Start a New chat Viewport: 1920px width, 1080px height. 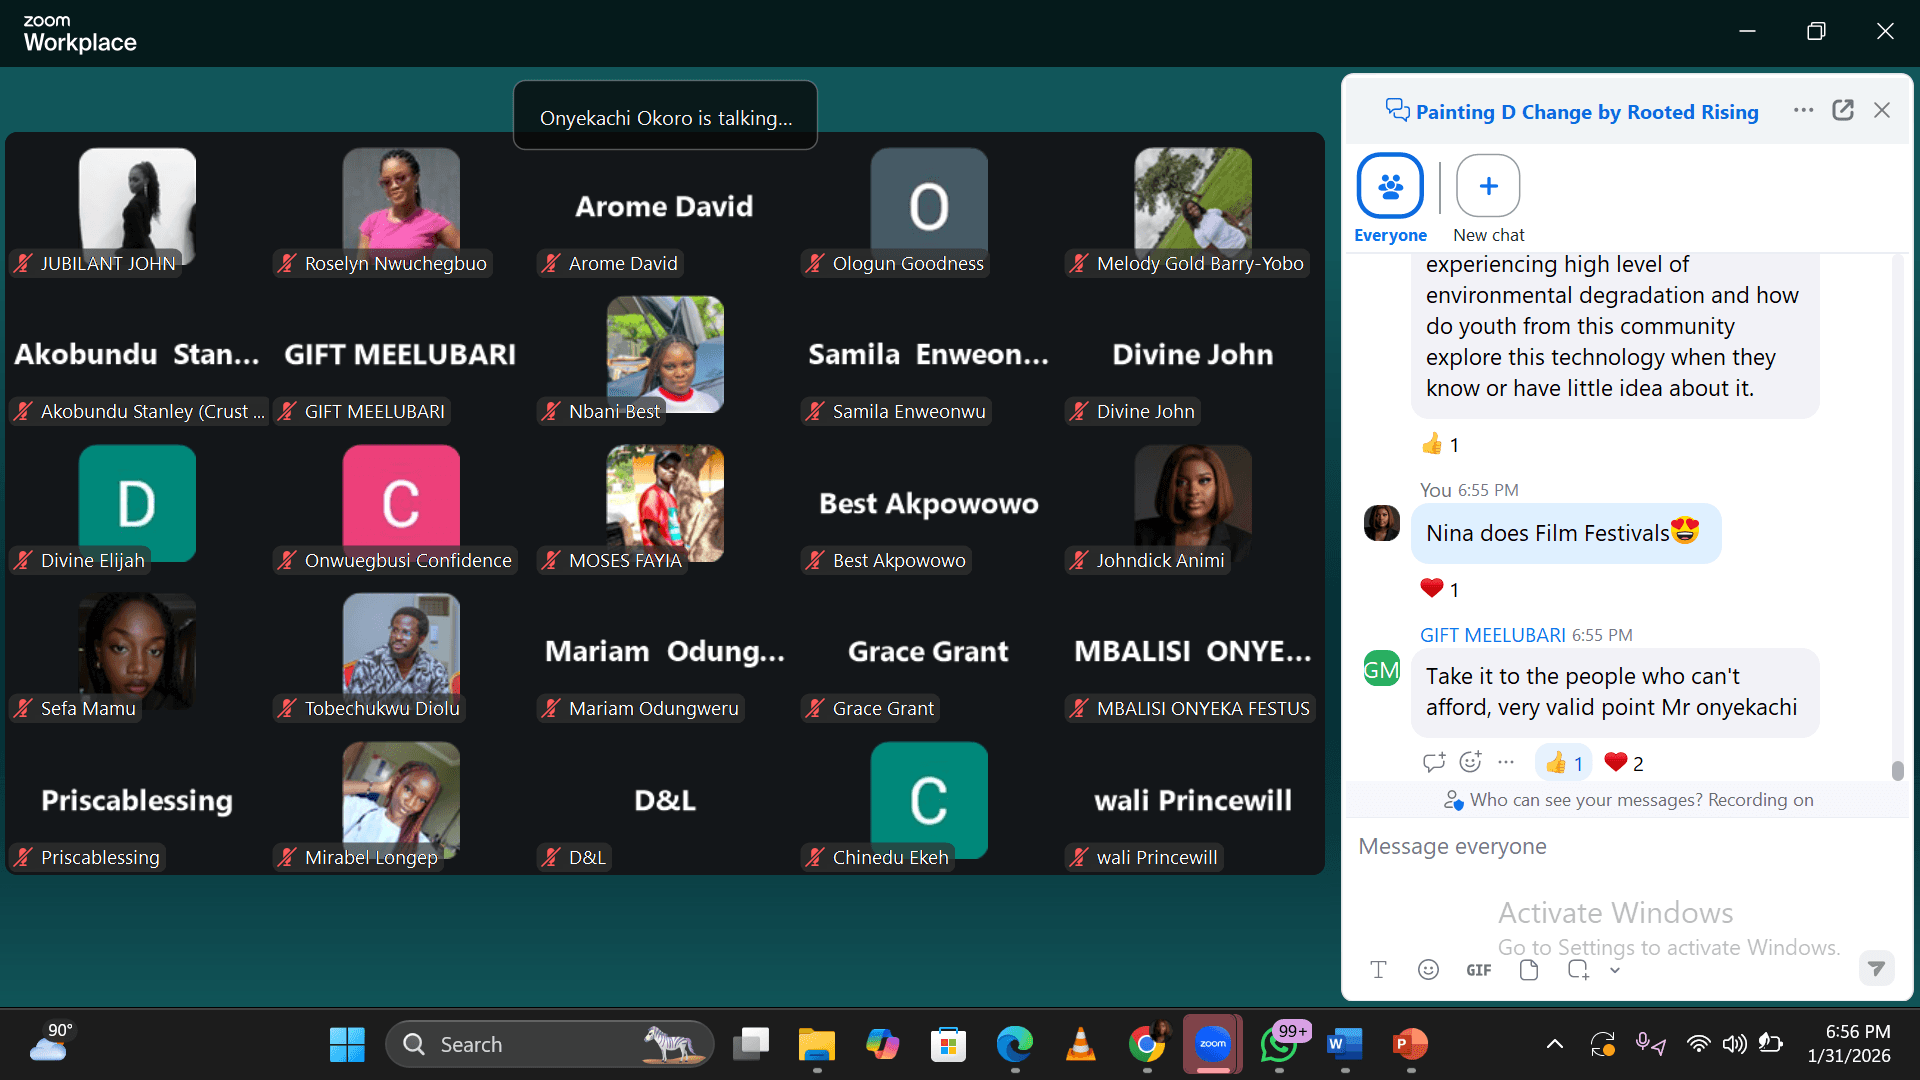[x=1488, y=186]
